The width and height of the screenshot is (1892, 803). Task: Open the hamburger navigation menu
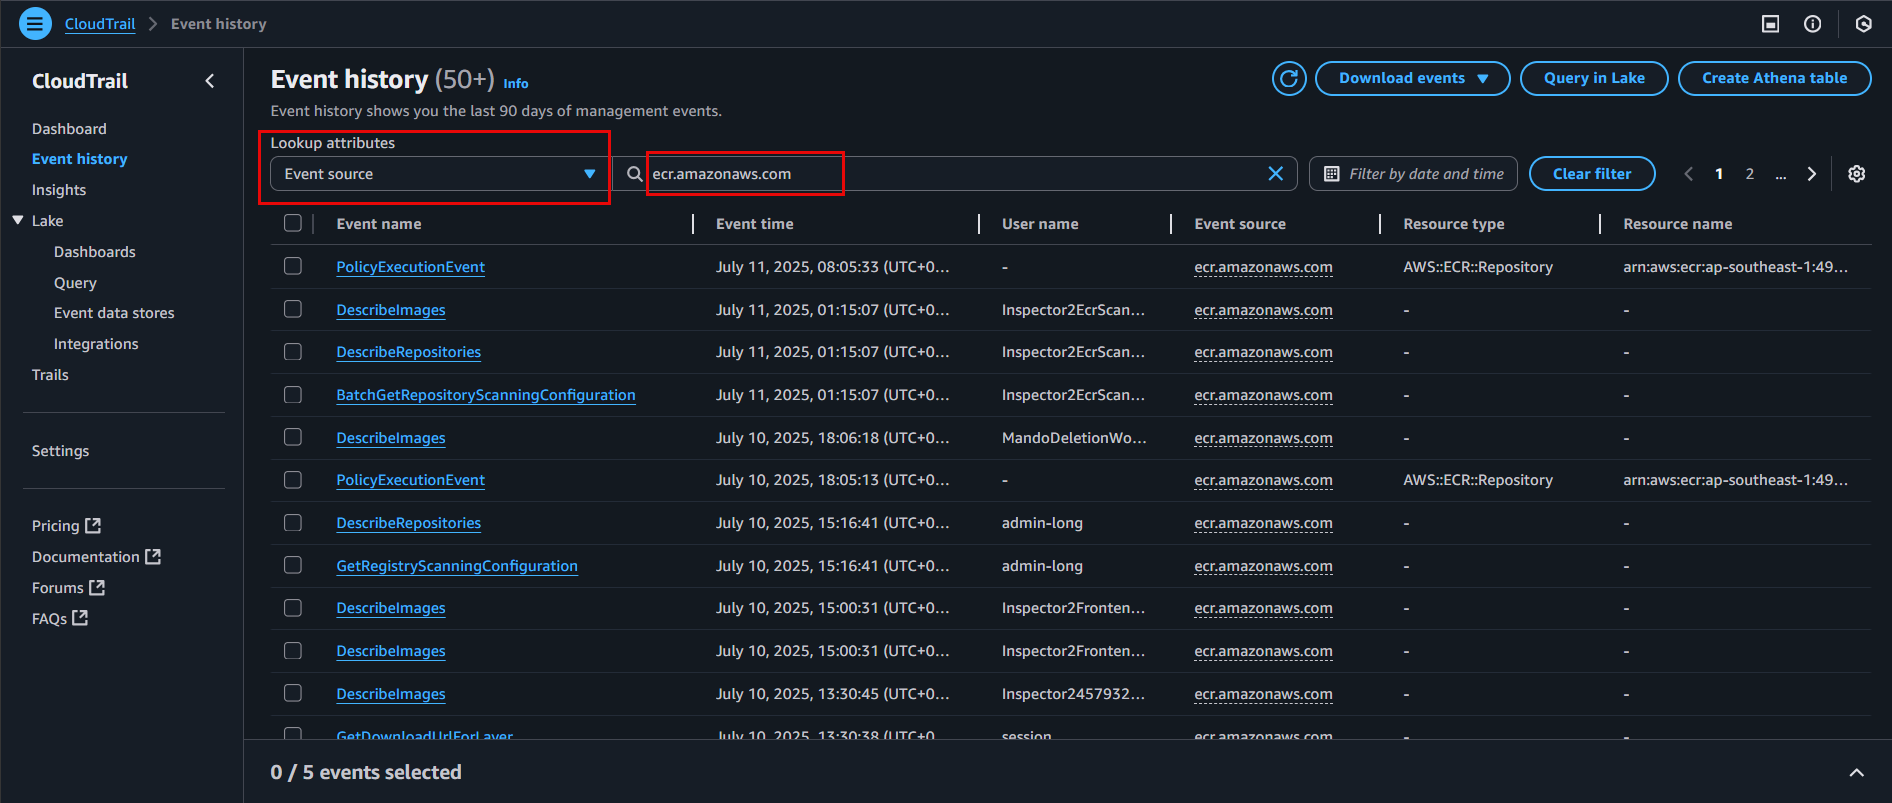click(35, 23)
